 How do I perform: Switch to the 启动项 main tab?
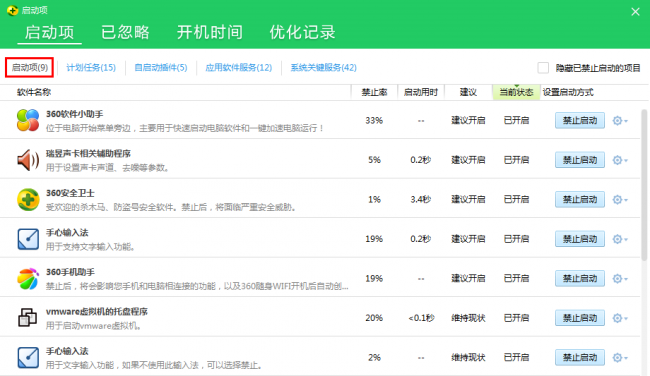49,32
